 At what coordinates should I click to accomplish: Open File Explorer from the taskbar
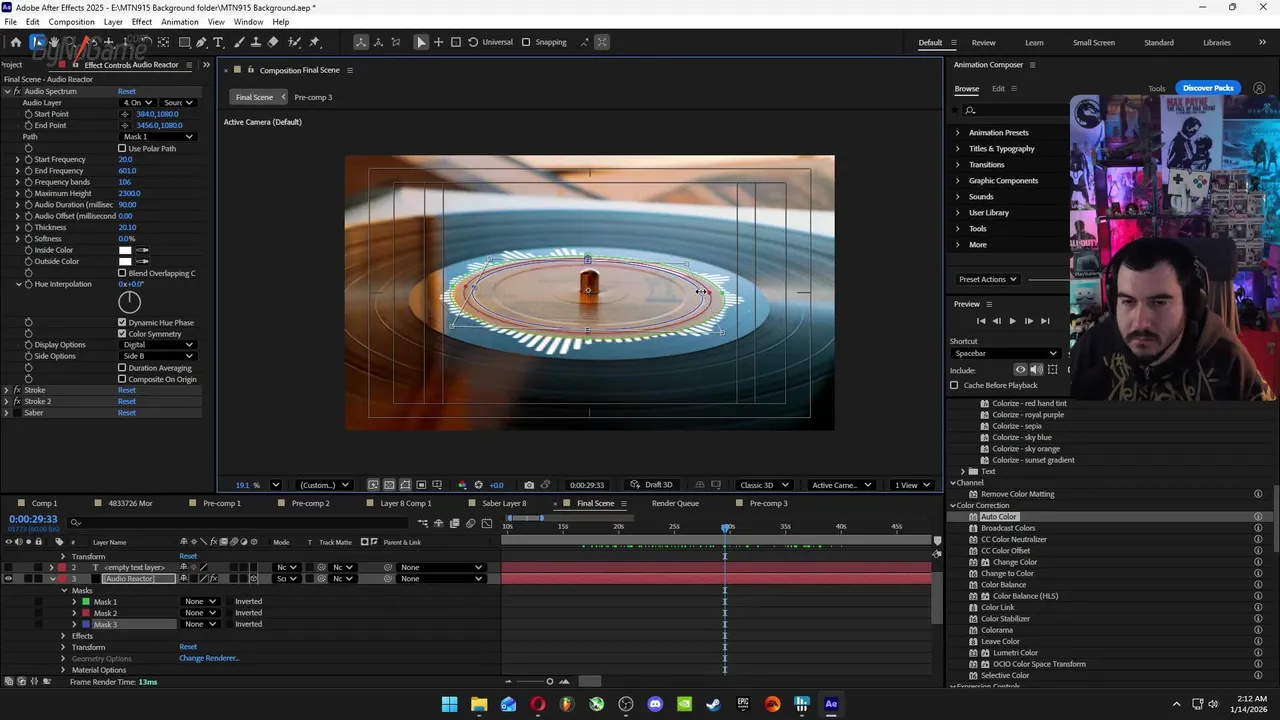click(x=479, y=704)
